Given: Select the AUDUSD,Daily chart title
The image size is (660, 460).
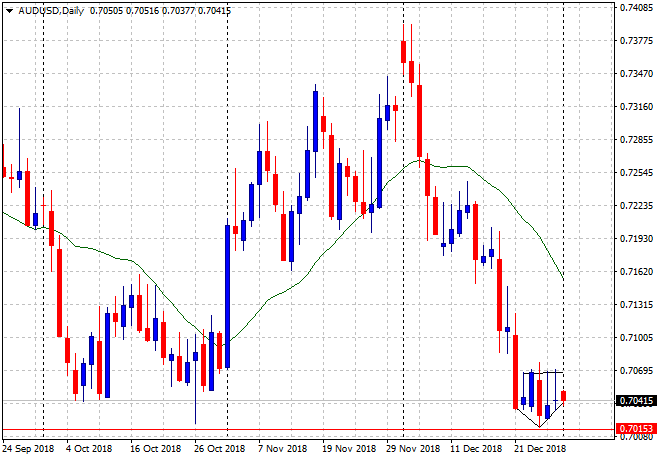Looking at the screenshot, I should coord(51,11).
